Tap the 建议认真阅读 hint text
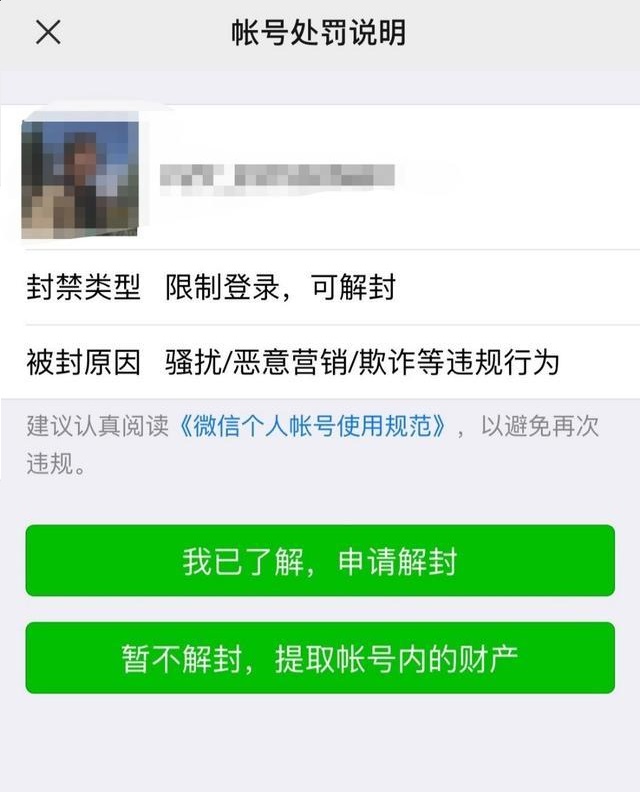The image size is (640, 792). coord(97,426)
